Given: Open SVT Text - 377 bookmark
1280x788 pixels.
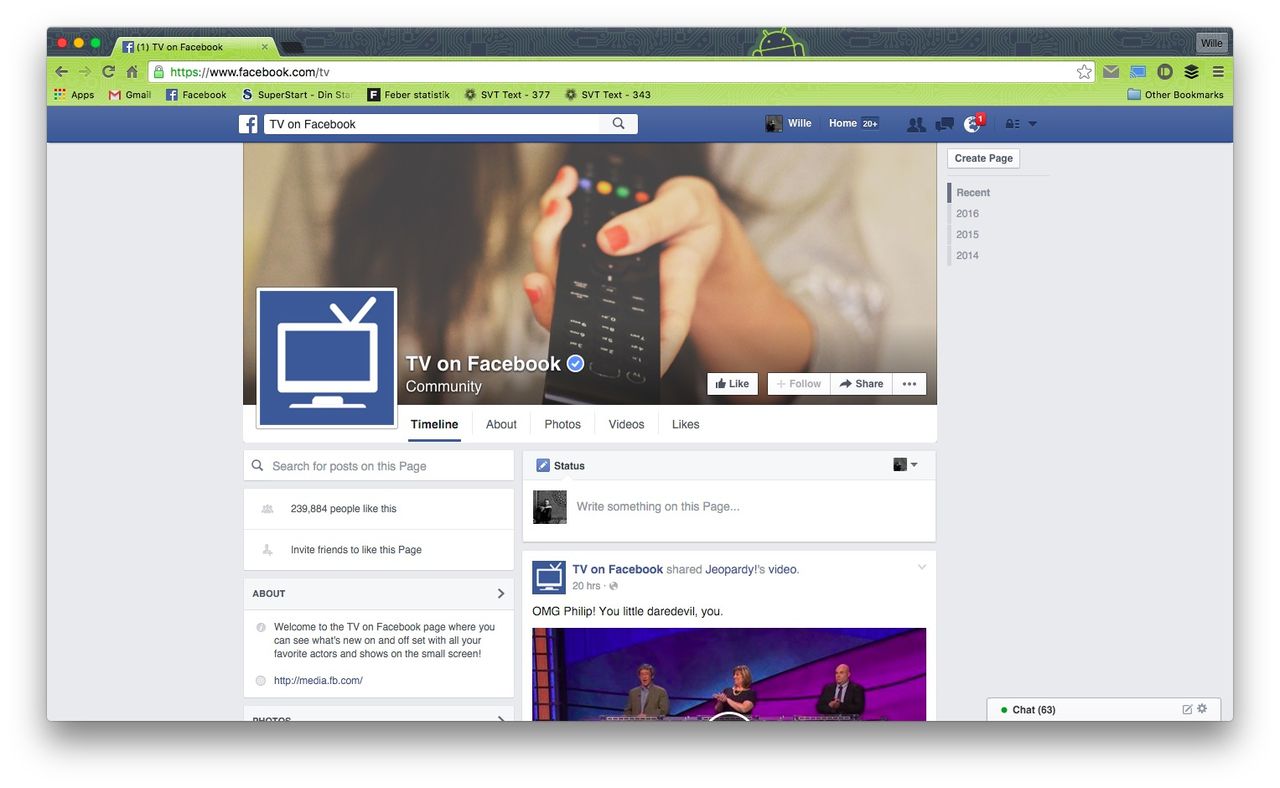Looking at the screenshot, I should 507,95.
